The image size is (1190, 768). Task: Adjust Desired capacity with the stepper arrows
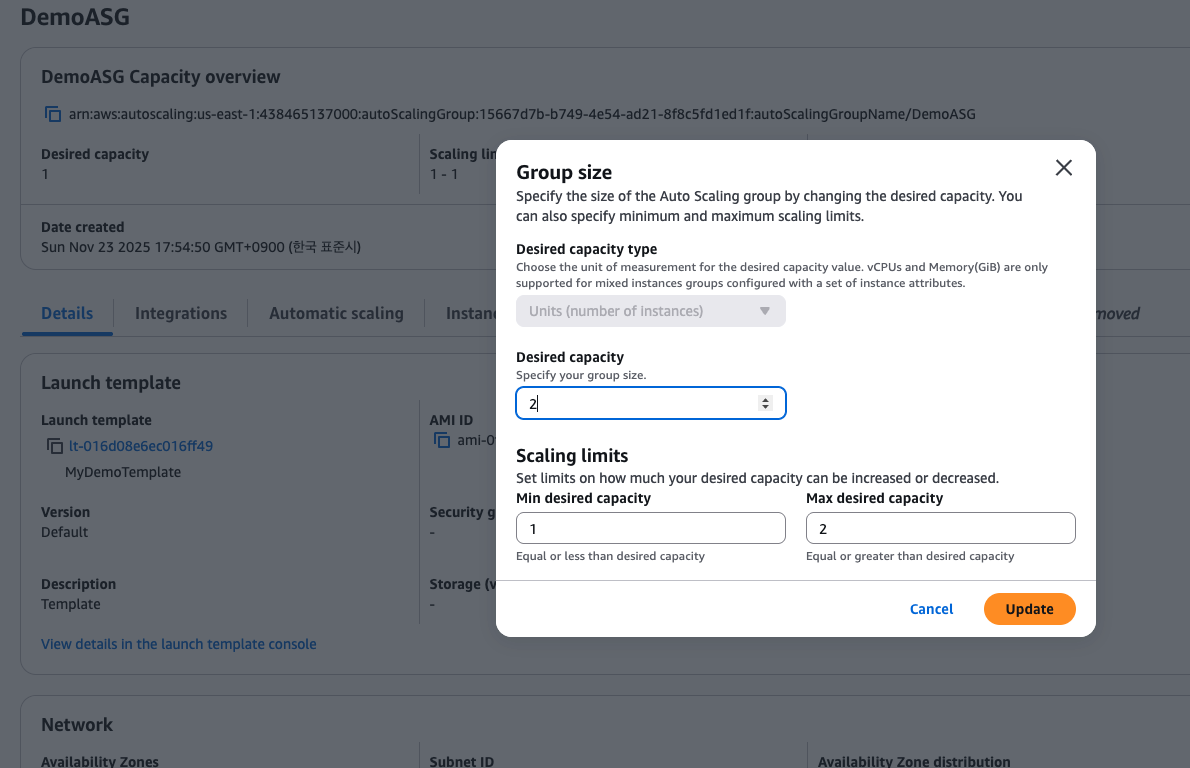[x=765, y=403]
